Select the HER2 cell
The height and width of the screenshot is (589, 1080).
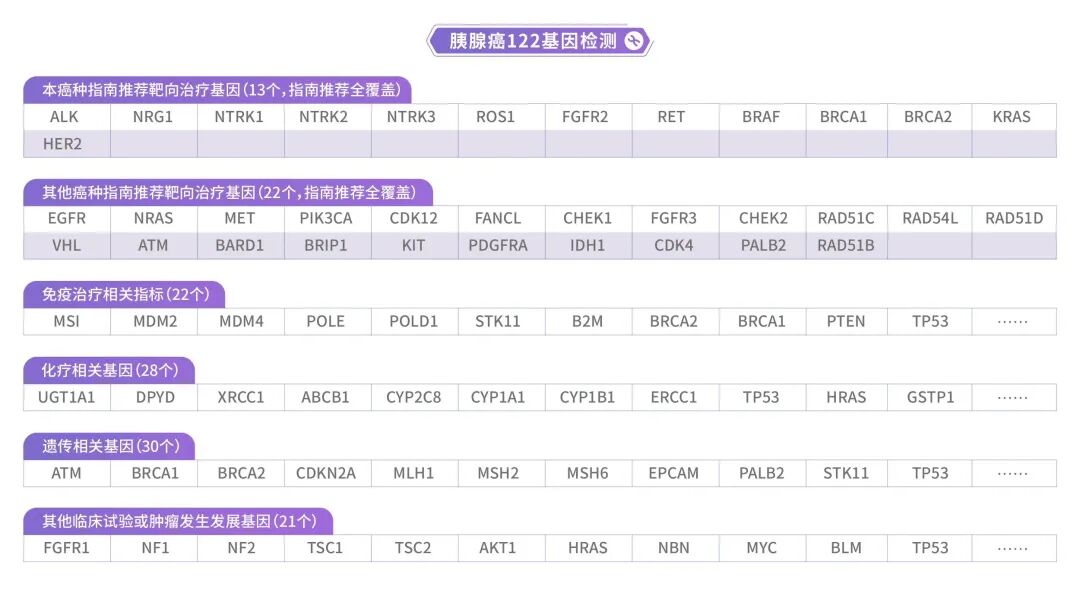tap(67, 144)
